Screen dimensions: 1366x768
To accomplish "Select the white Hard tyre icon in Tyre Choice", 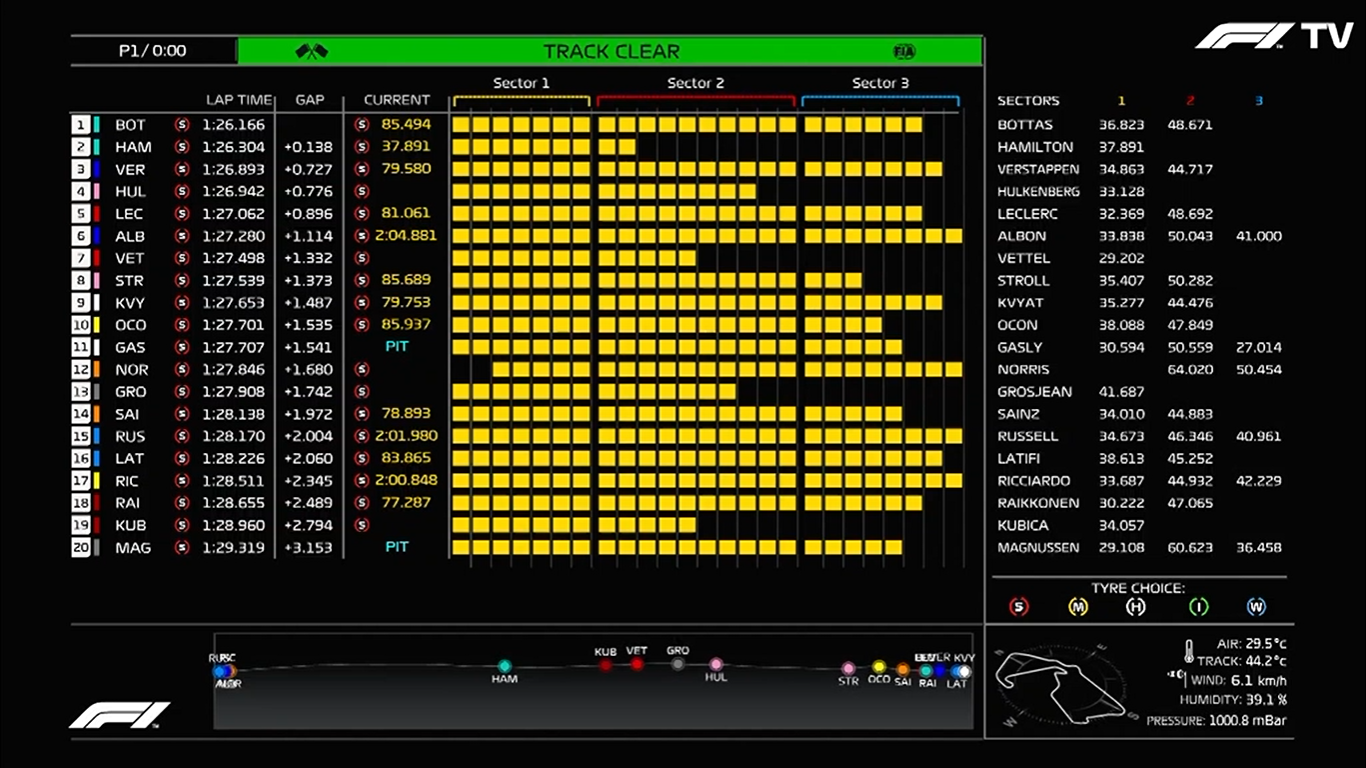I will [1136, 607].
